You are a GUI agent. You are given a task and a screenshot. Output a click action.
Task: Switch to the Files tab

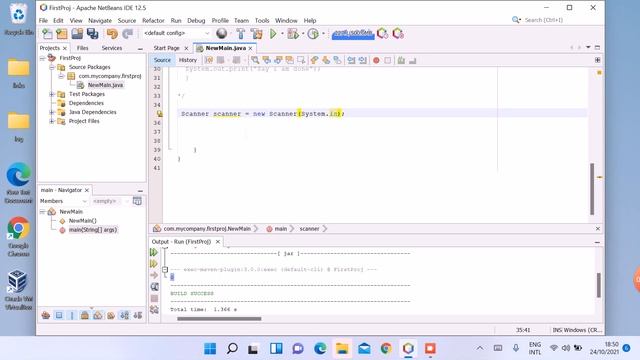click(82, 48)
